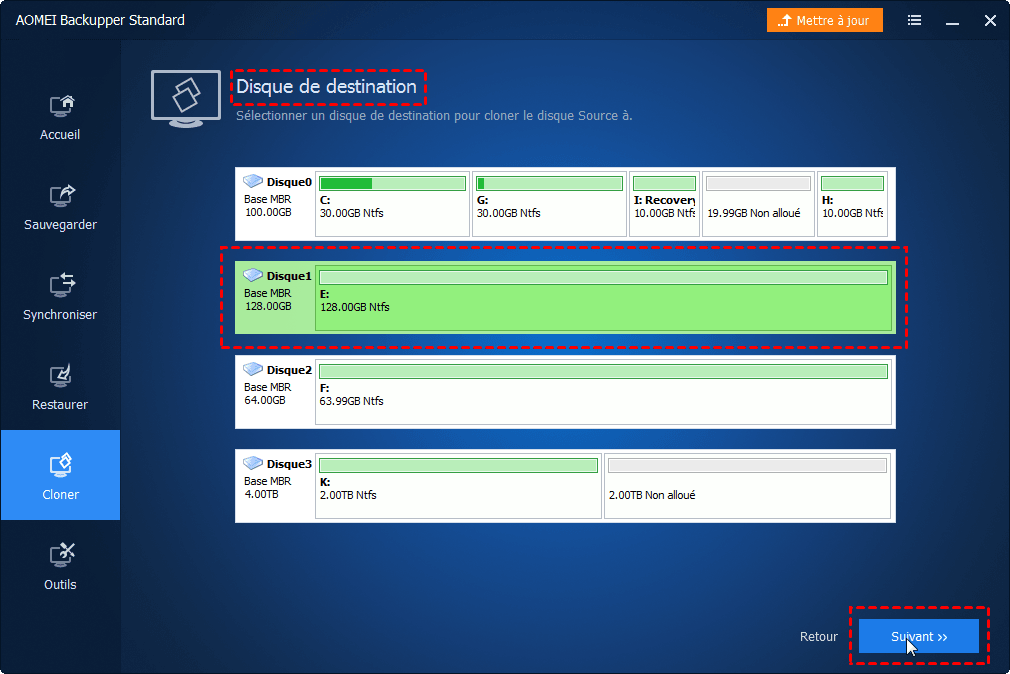Image resolution: width=1010 pixels, height=674 pixels.
Task: Go back with the Retour link
Action: click(x=819, y=637)
